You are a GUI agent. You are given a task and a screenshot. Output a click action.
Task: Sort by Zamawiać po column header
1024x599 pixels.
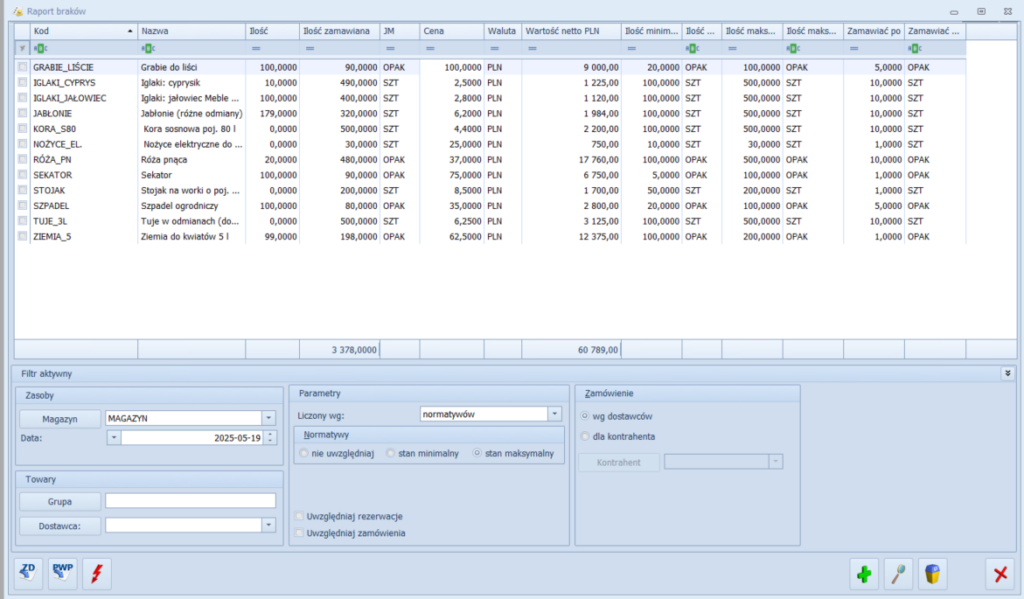pos(874,31)
